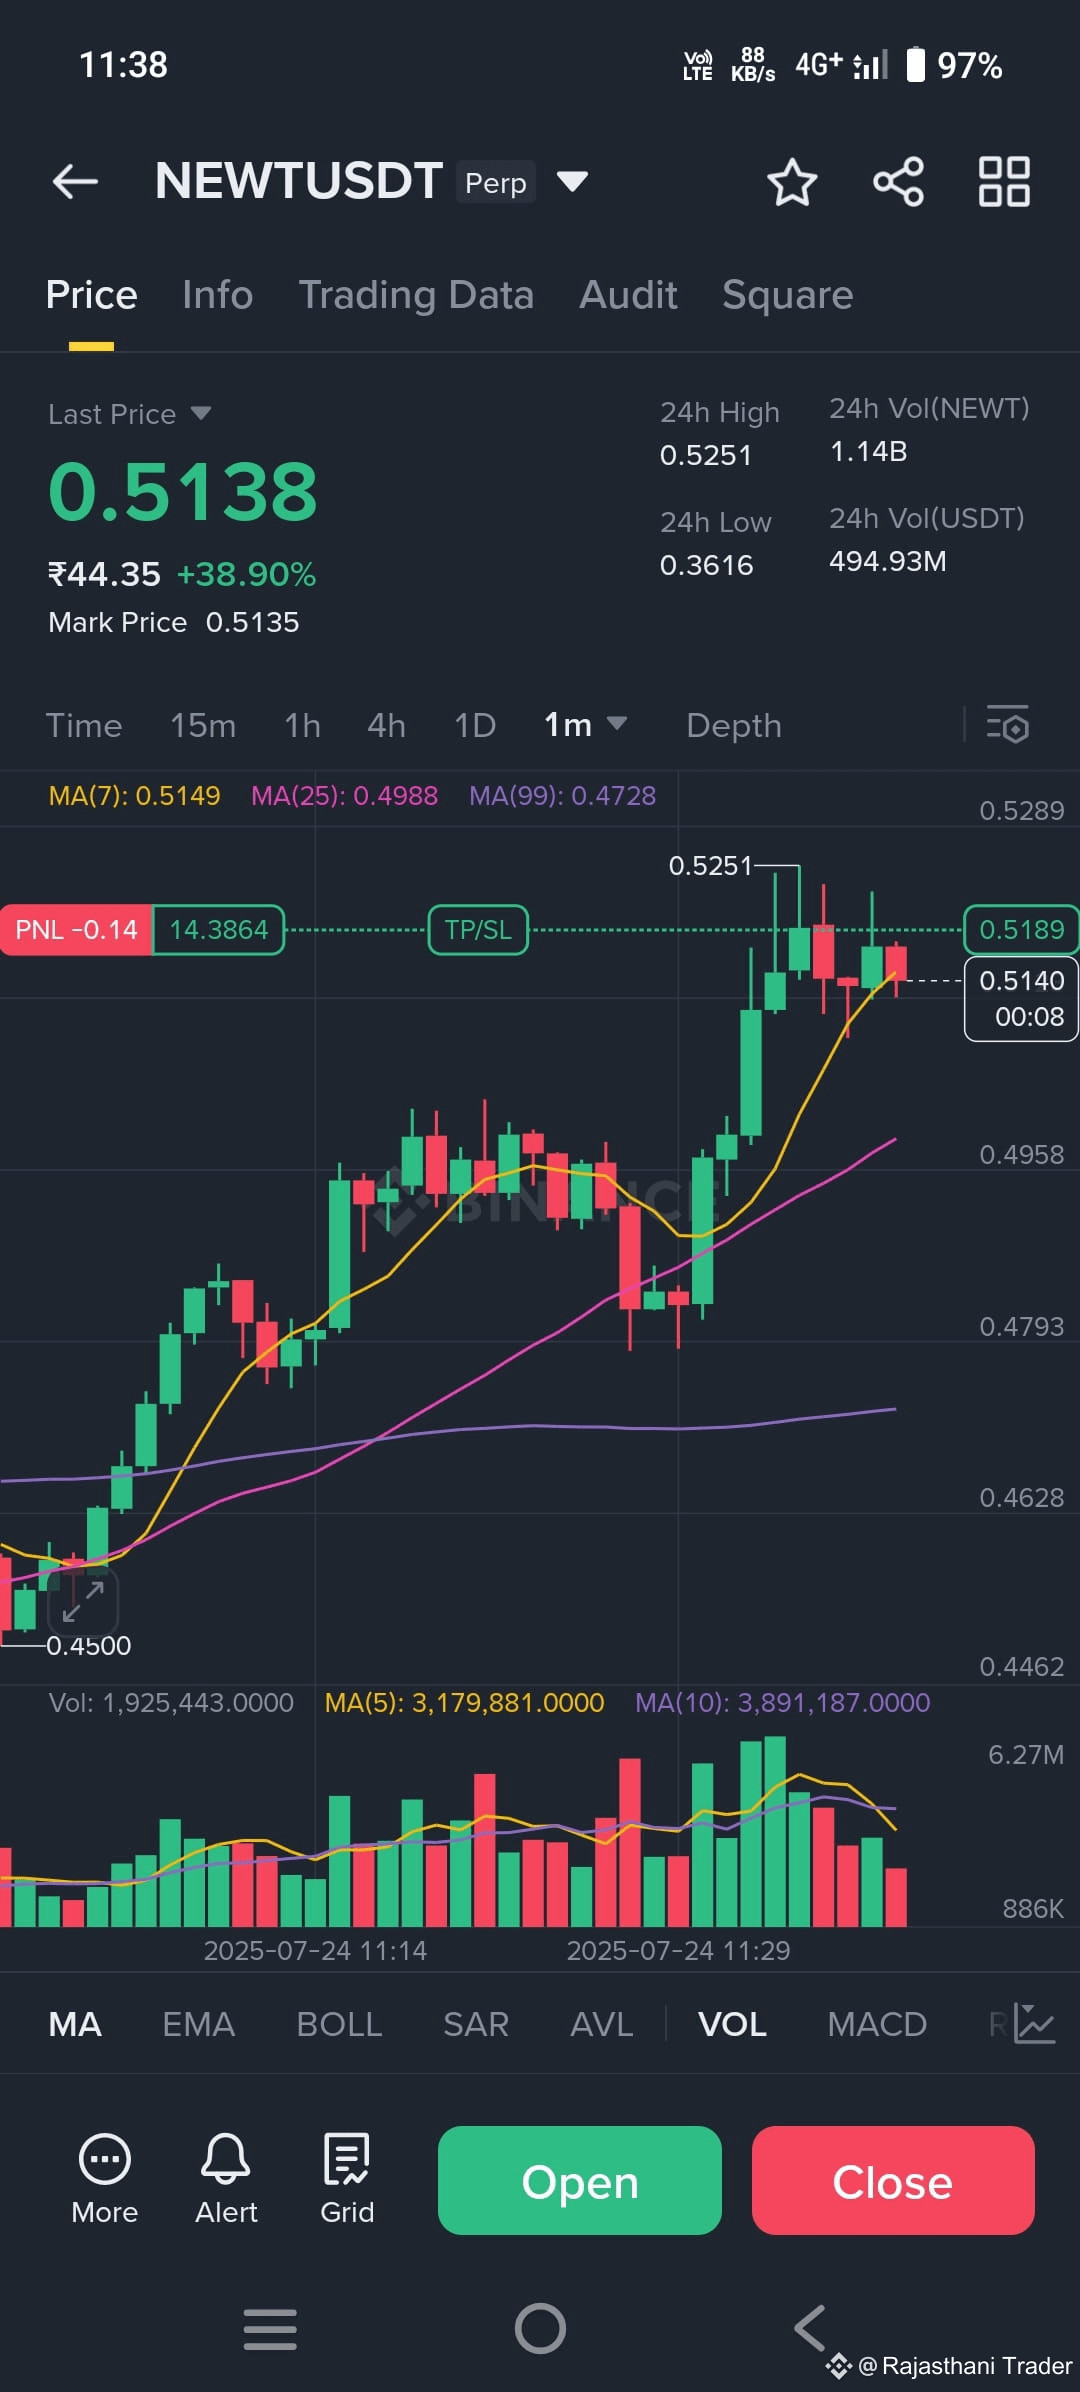Tap the volume MA(10): 3,891,187.0000 label
This screenshot has height=2392, width=1080.
783,1703
